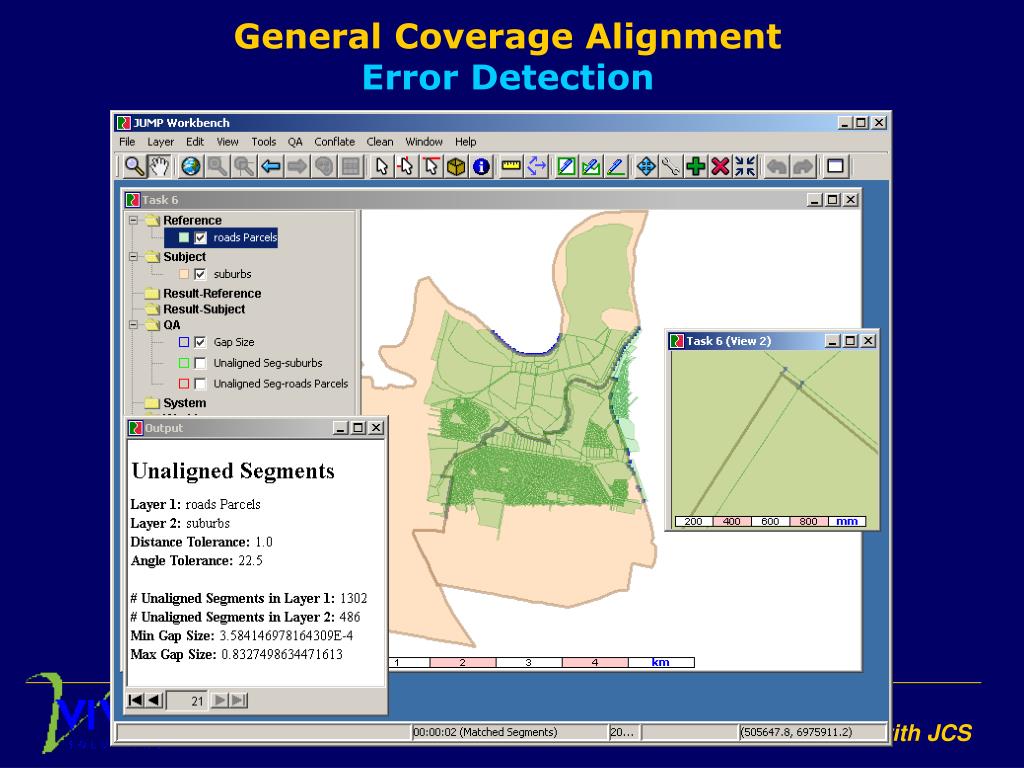The image size is (1024, 768).
Task: Click the red X delete icon
Action: pyautogui.click(x=720, y=167)
